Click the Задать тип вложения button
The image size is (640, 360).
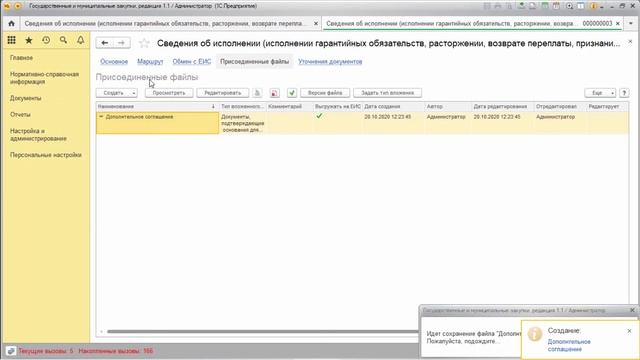pyautogui.click(x=387, y=93)
